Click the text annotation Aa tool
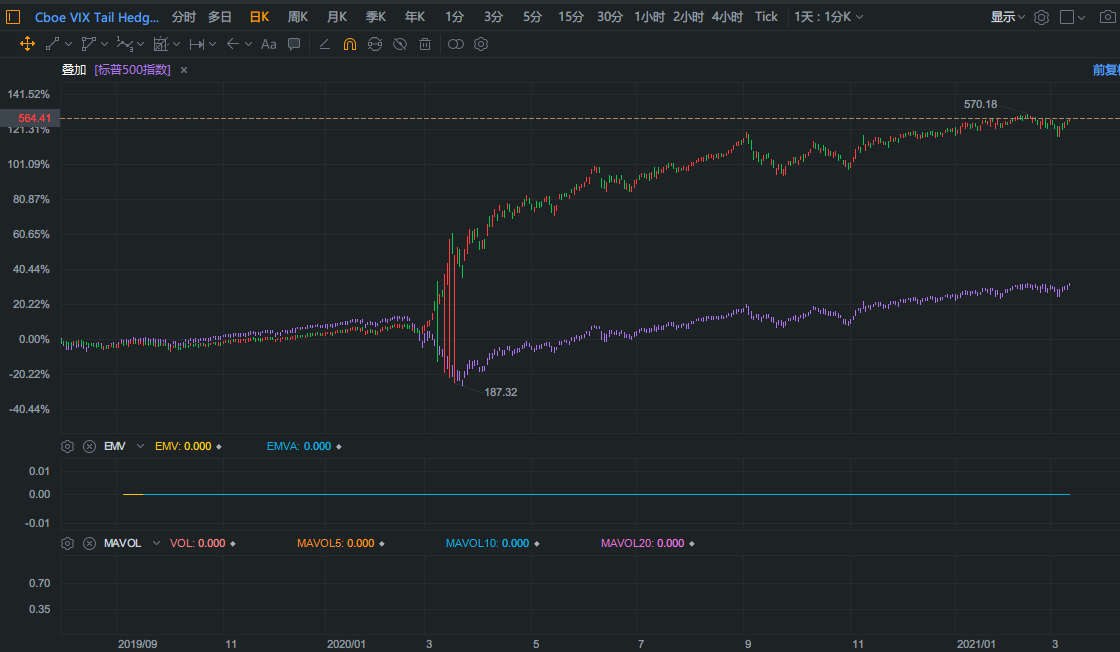 [x=268, y=44]
